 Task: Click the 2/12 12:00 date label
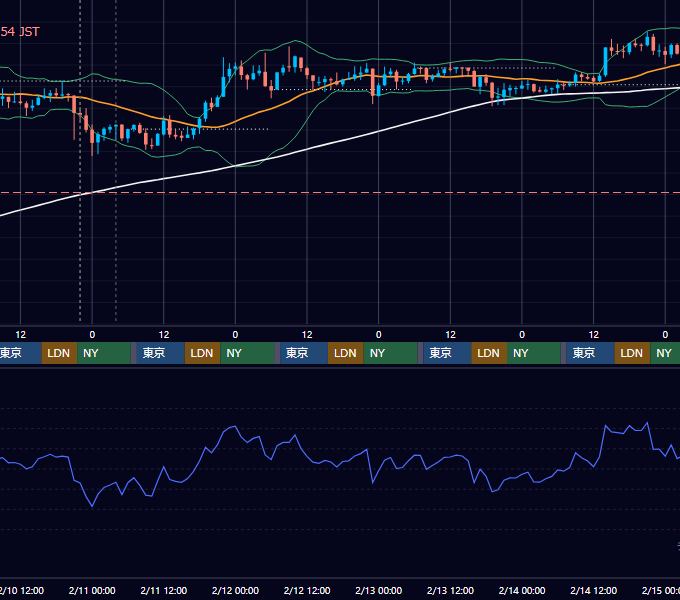pyautogui.click(x=307, y=590)
